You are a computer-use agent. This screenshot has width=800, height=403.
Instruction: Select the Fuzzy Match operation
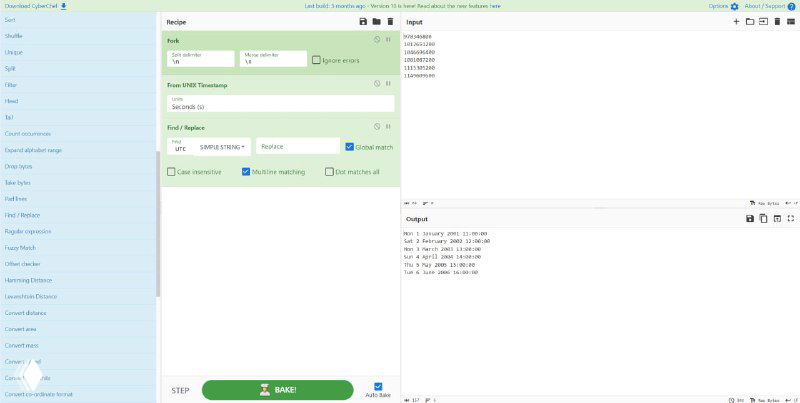tap(78, 248)
